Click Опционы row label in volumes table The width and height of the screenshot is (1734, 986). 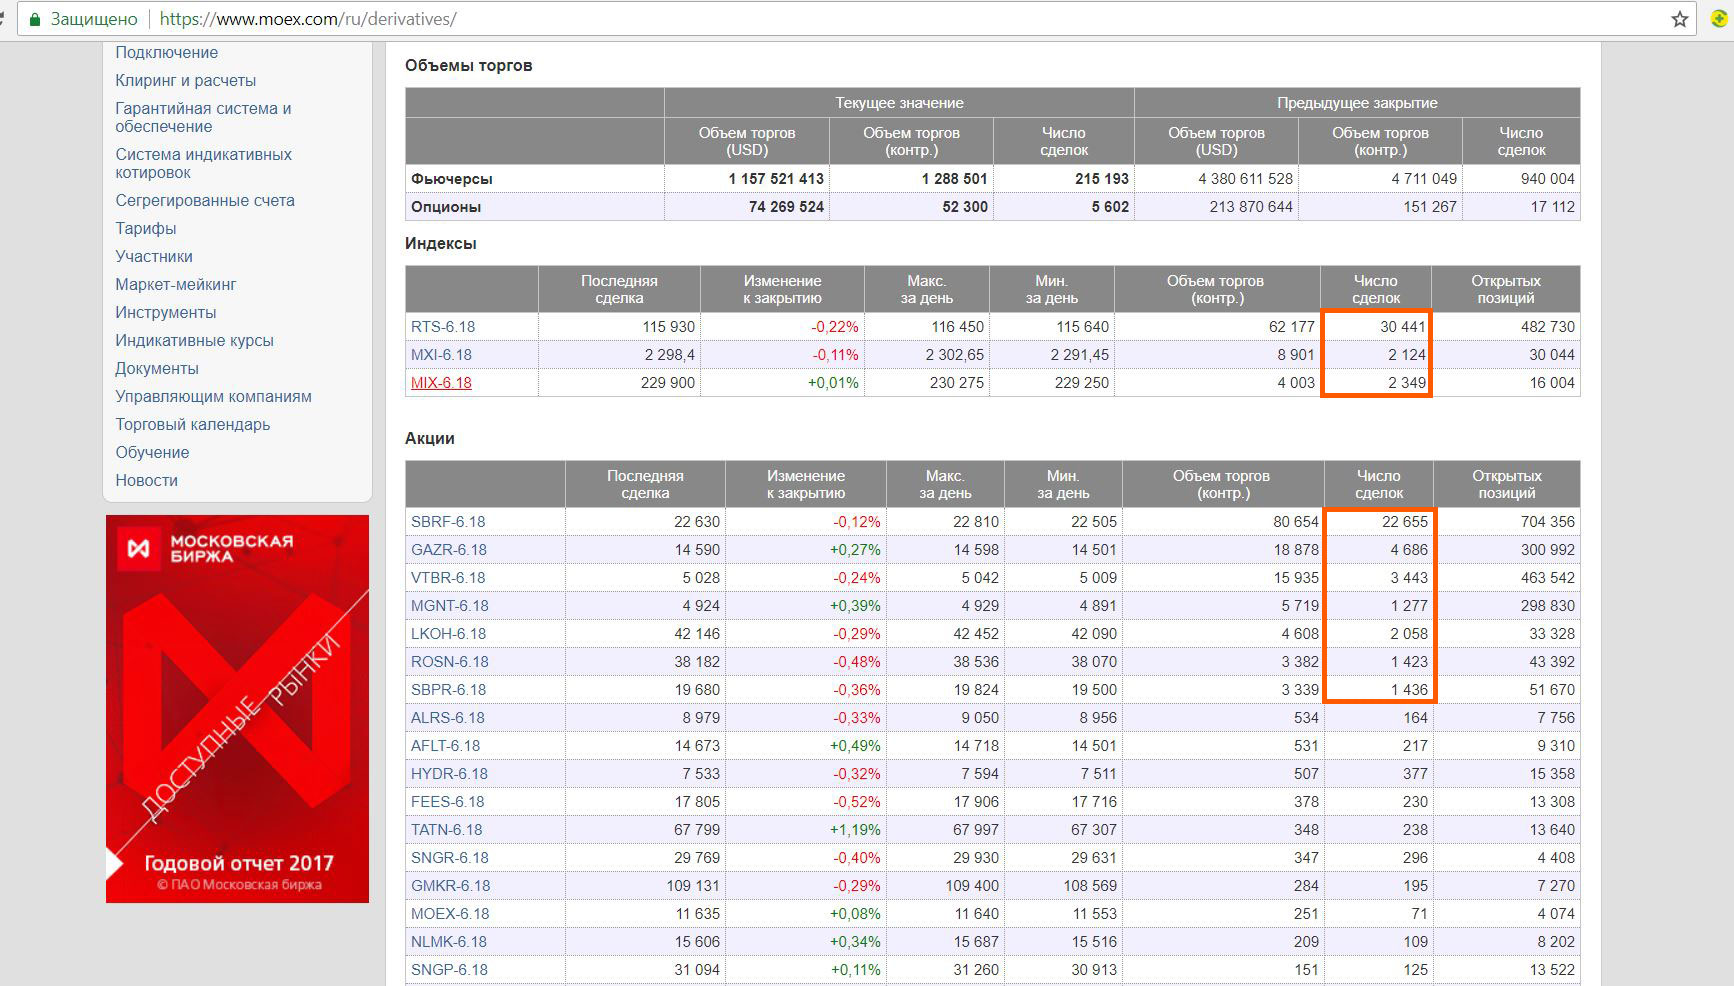[446, 206]
